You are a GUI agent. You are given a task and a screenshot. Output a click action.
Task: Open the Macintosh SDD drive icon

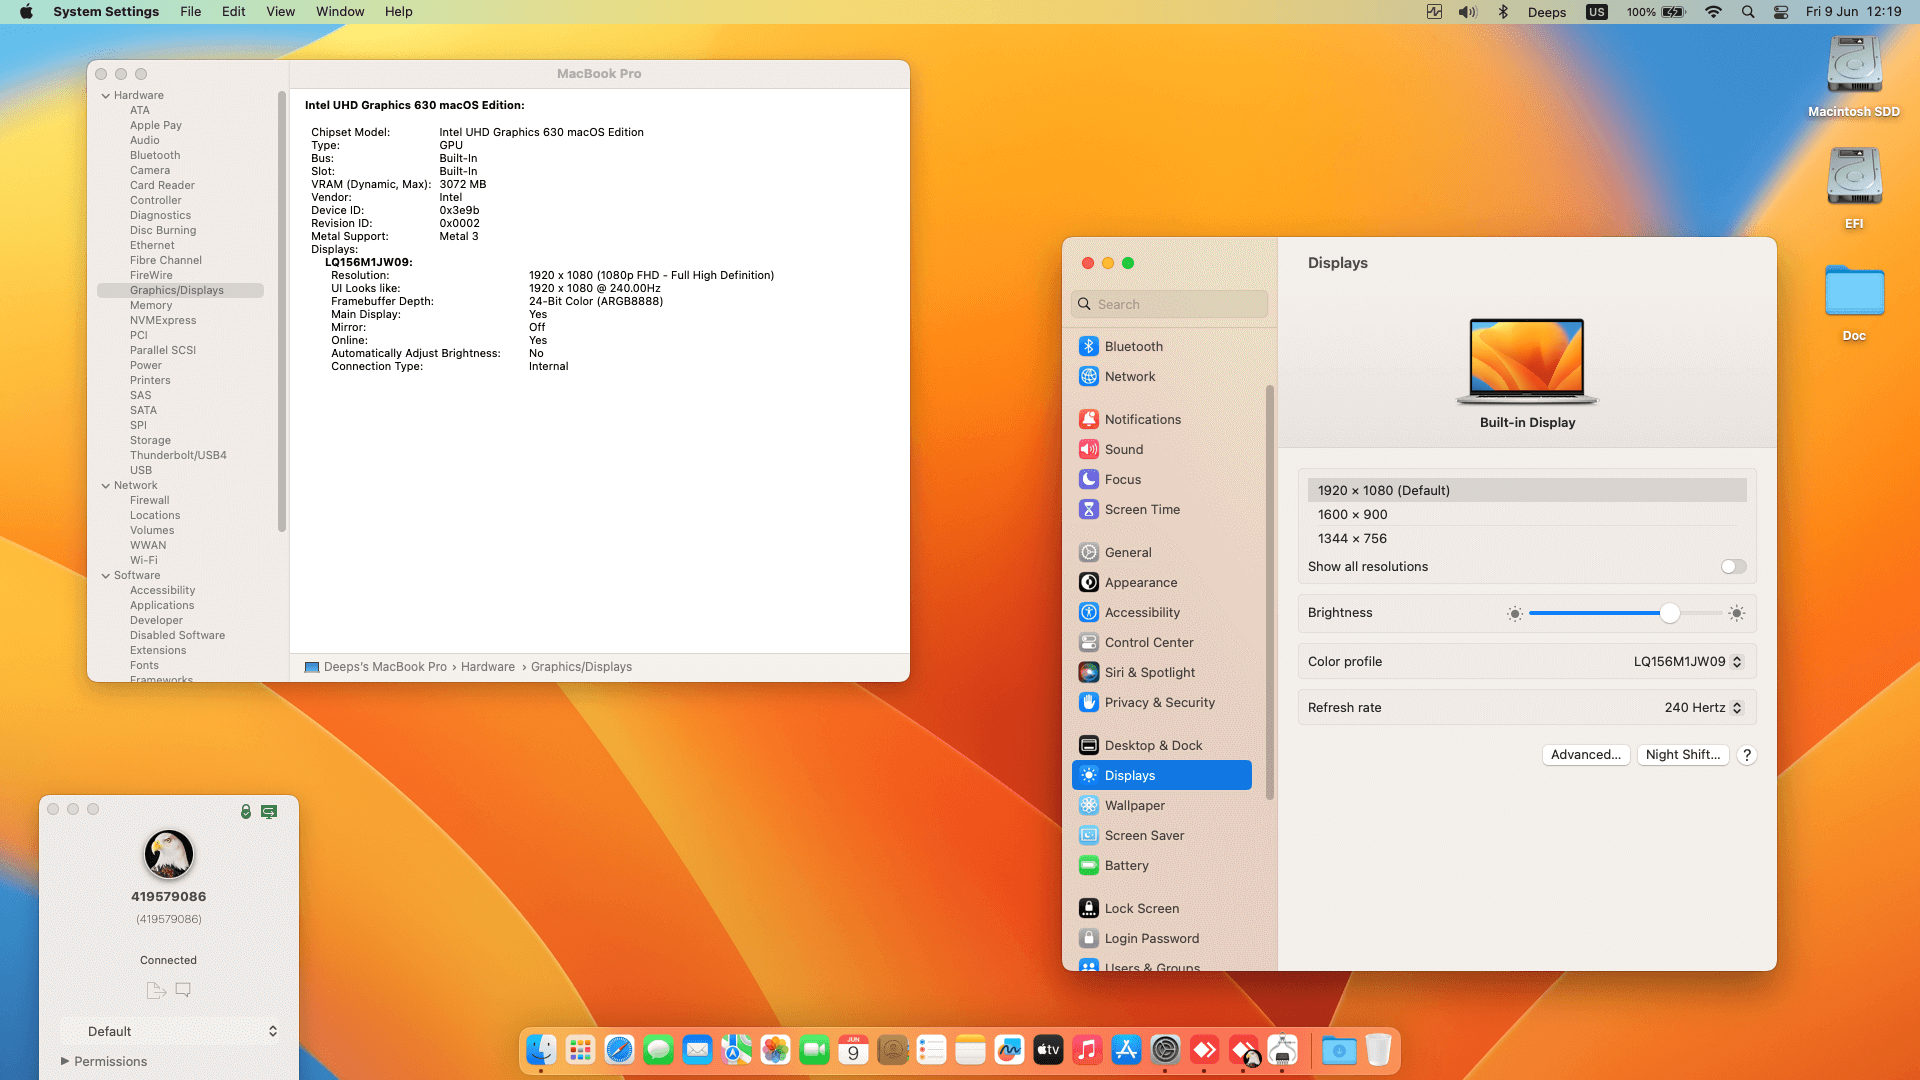pos(1854,66)
